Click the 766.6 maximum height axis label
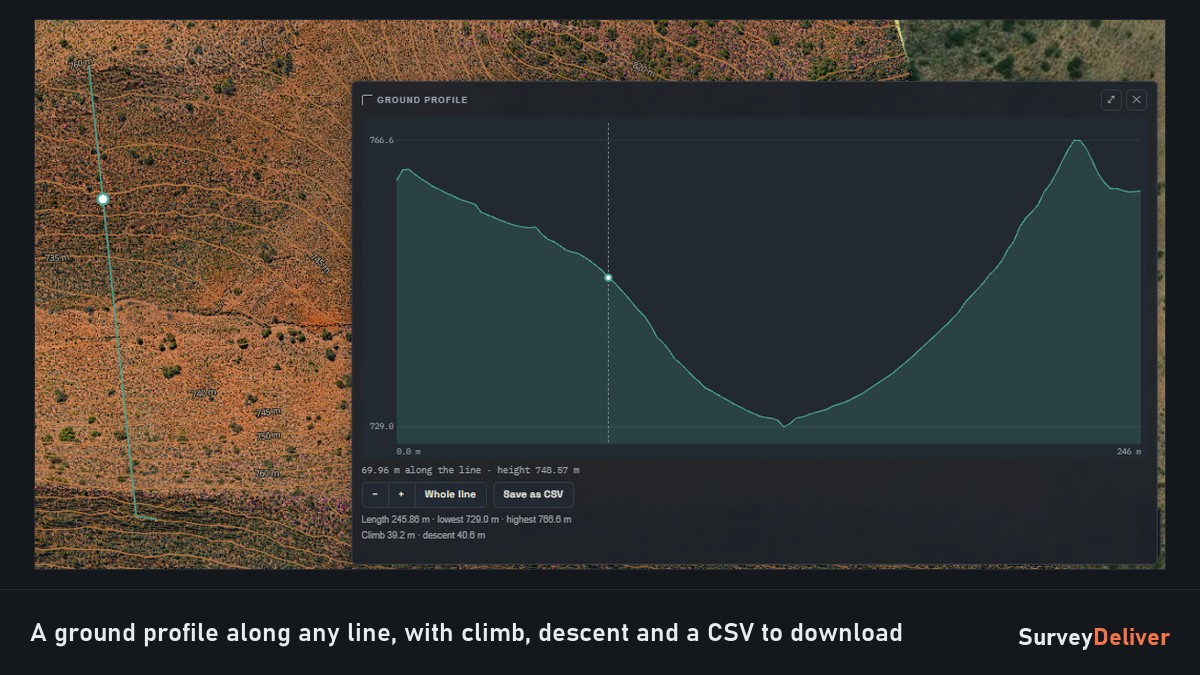Viewport: 1200px width, 675px height. pos(382,141)
